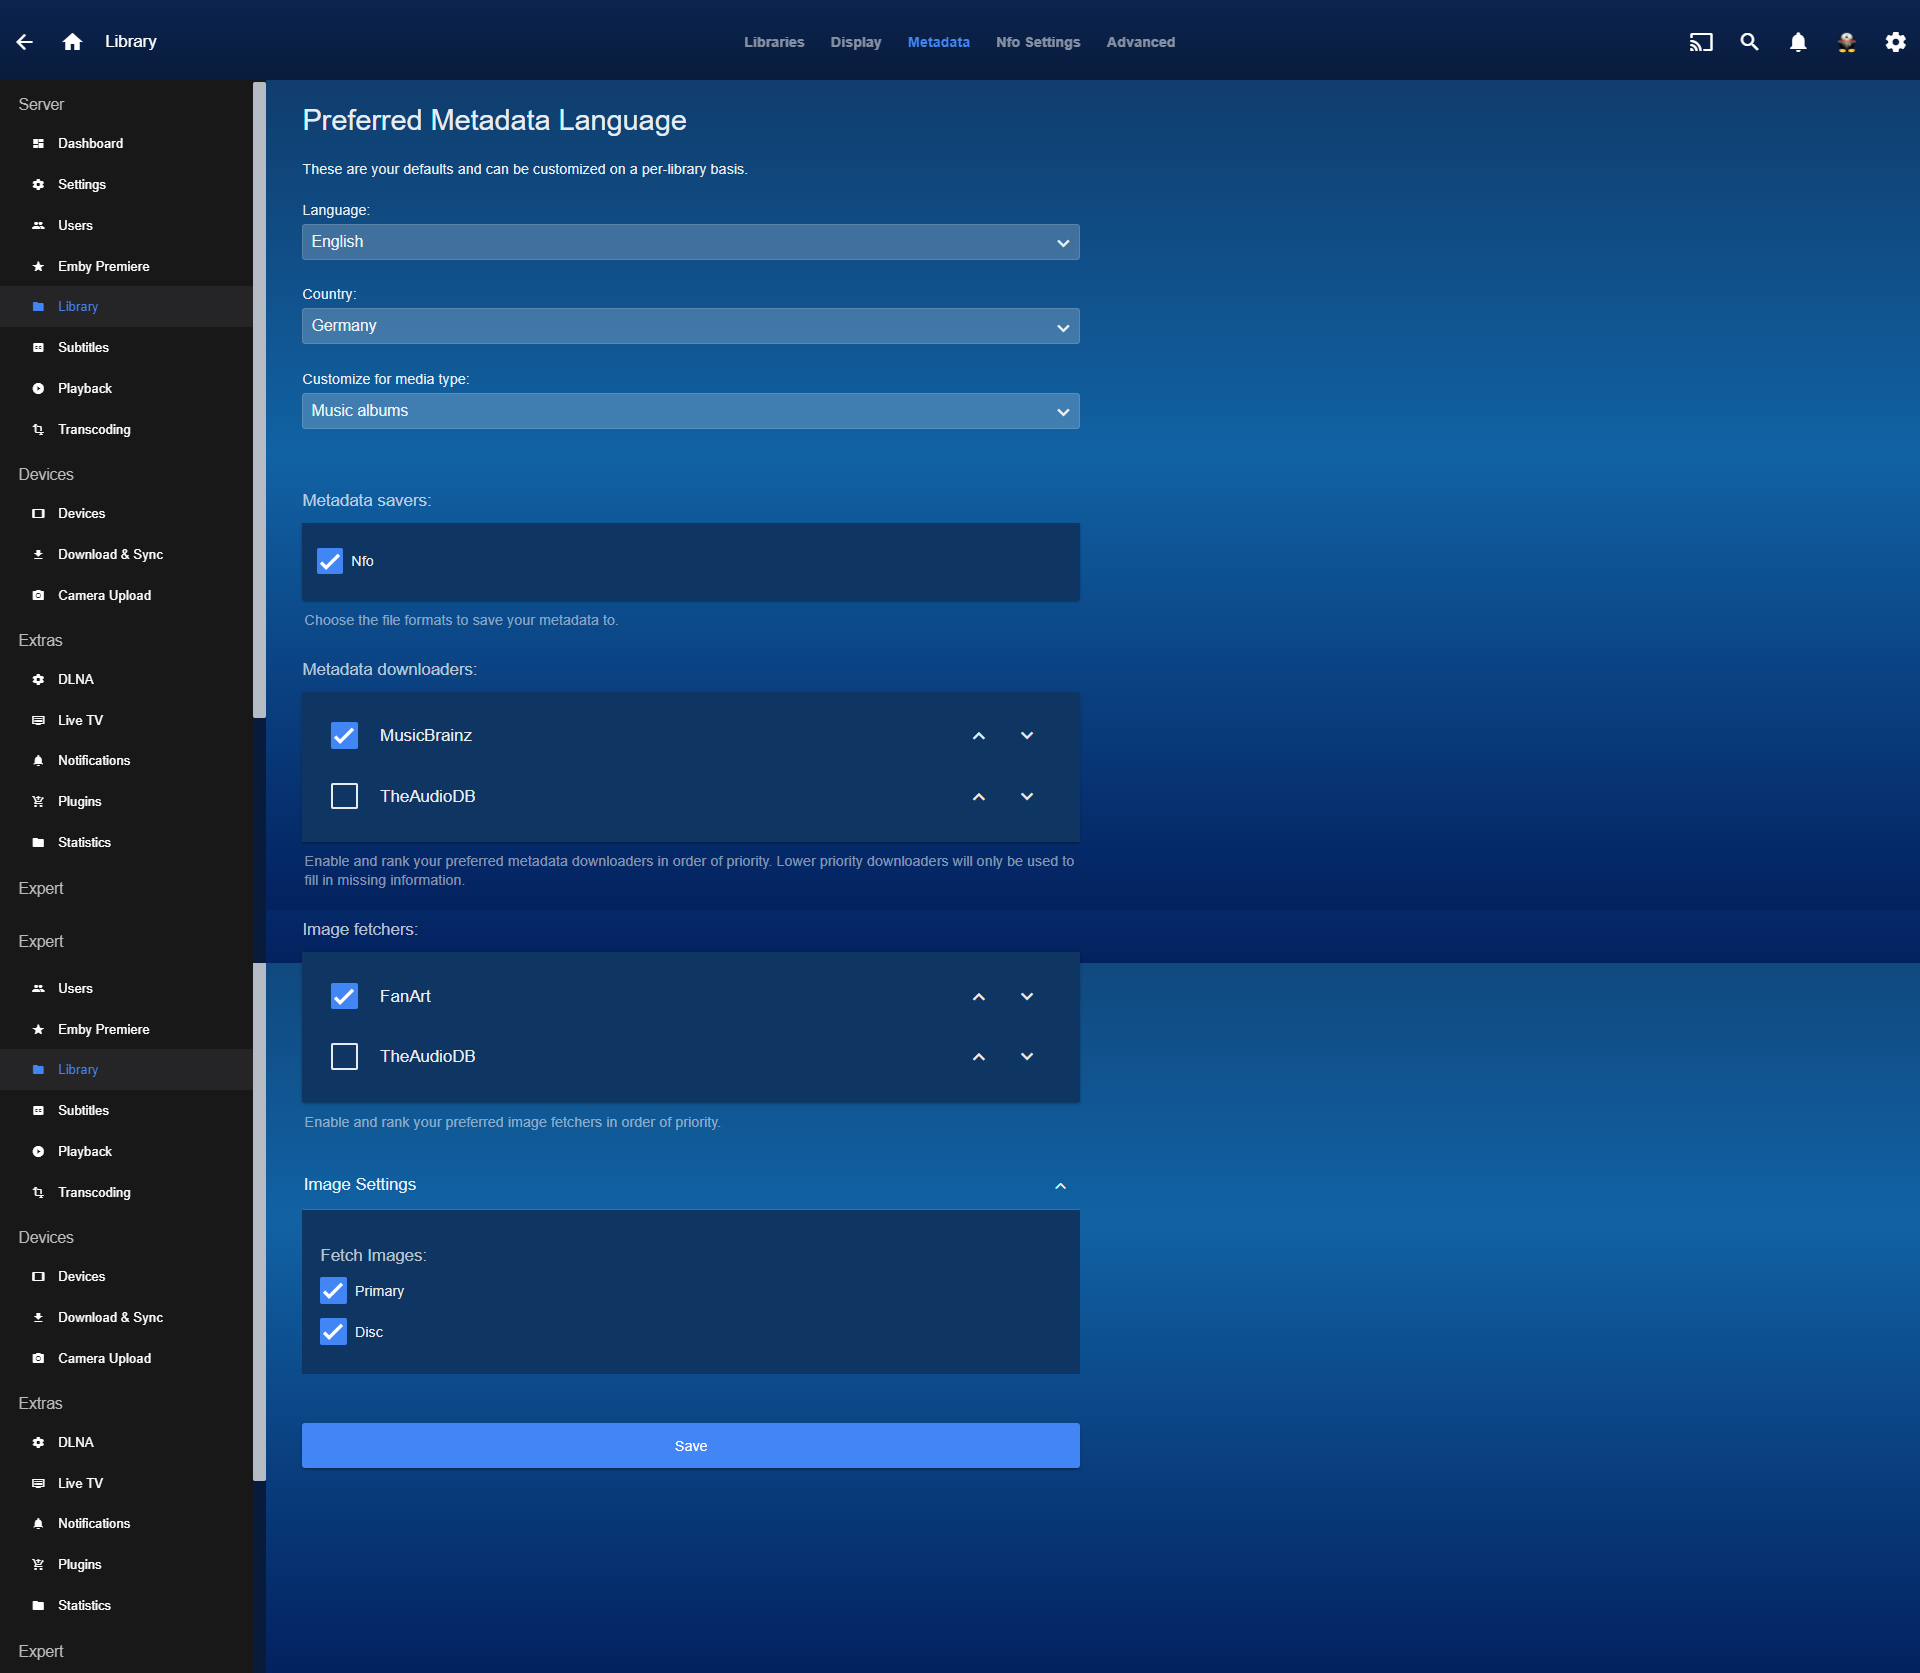Enable TheAudioDB under Image fetchers
This screenshot has height=1673, width=1920.
coord(344,1057)
